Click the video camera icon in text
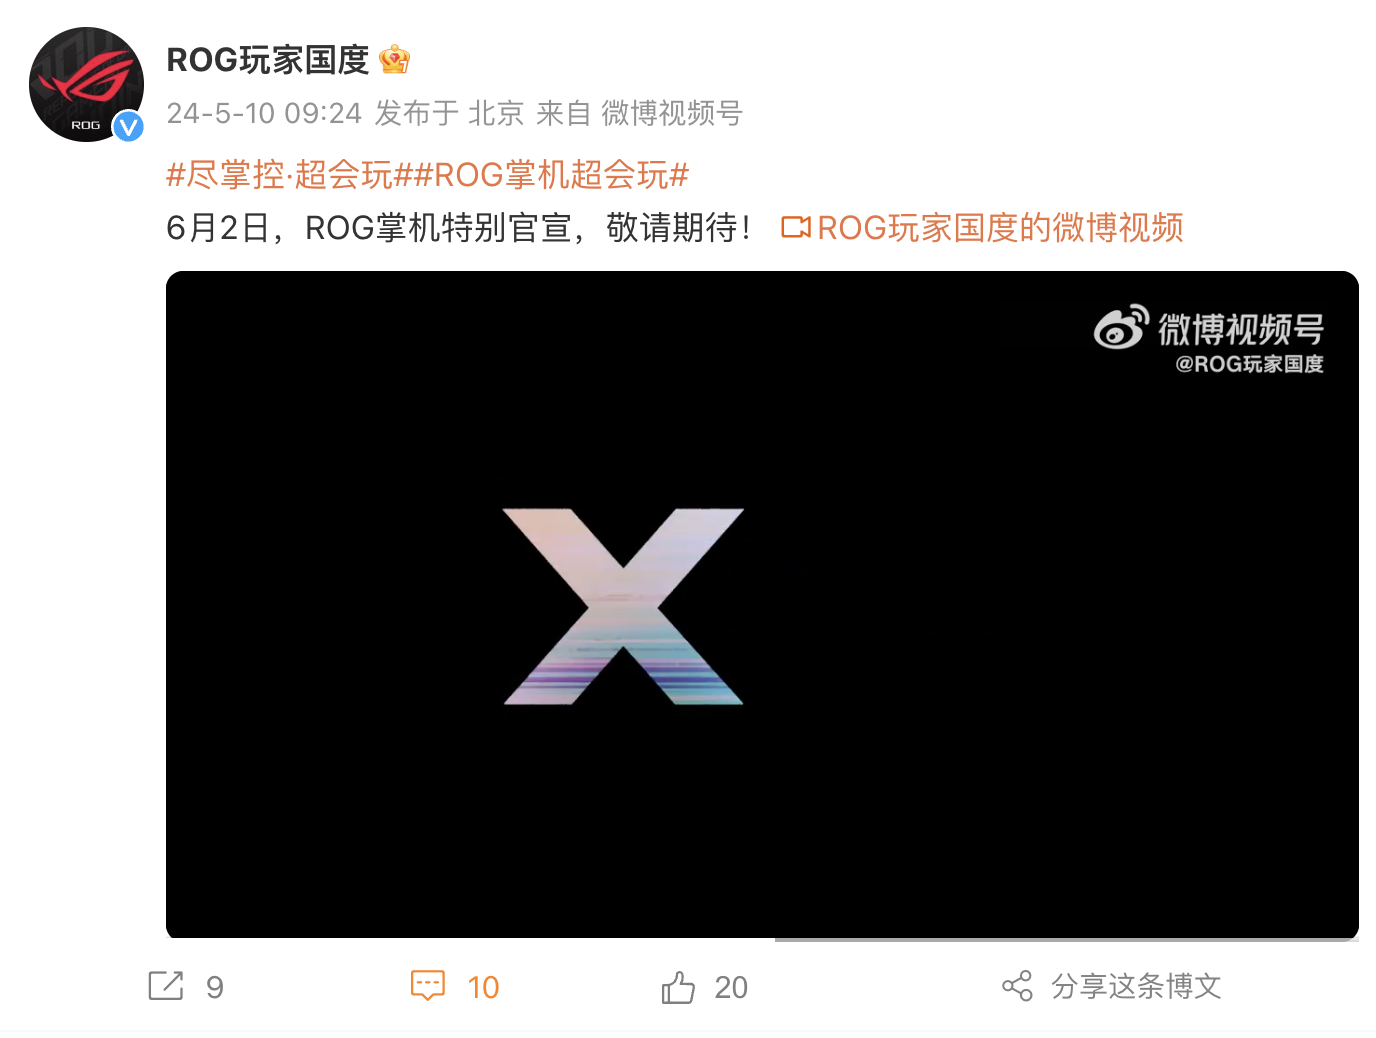 click(x=796, y=228)
